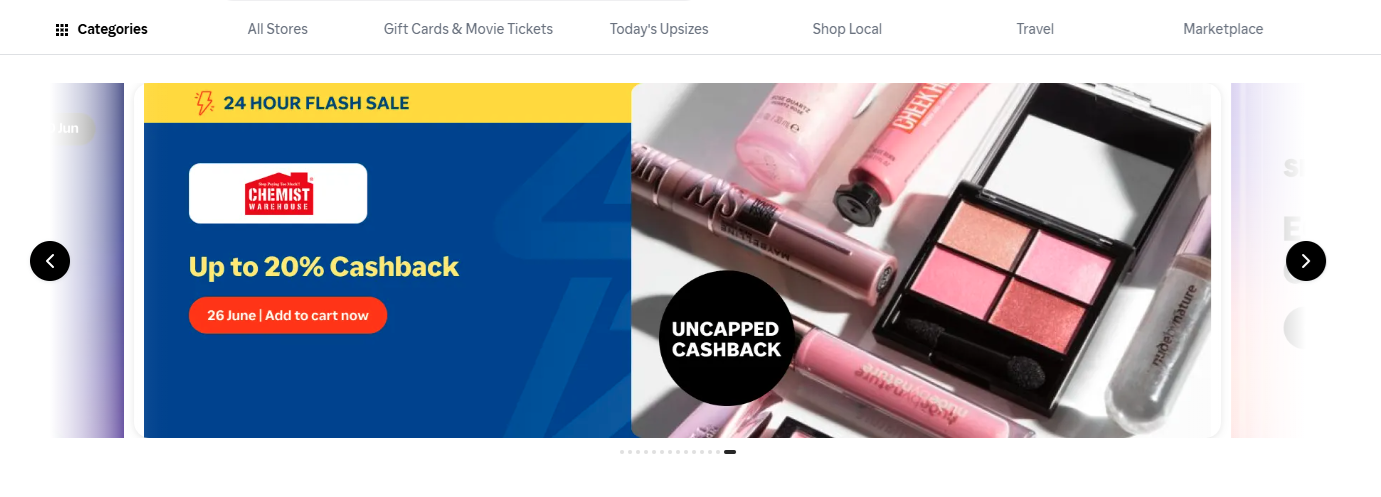Click the 26 June Add to cart now button

(288, 315)
